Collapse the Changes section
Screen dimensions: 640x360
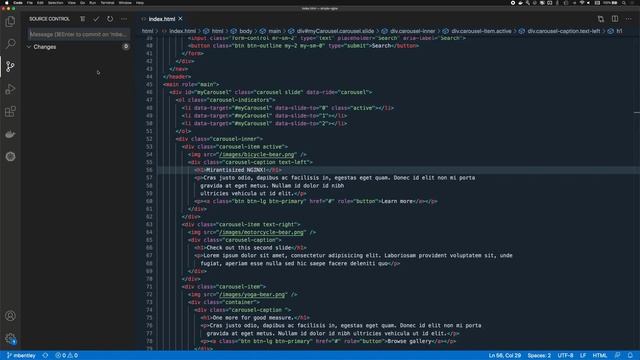[x=29, y=47]
